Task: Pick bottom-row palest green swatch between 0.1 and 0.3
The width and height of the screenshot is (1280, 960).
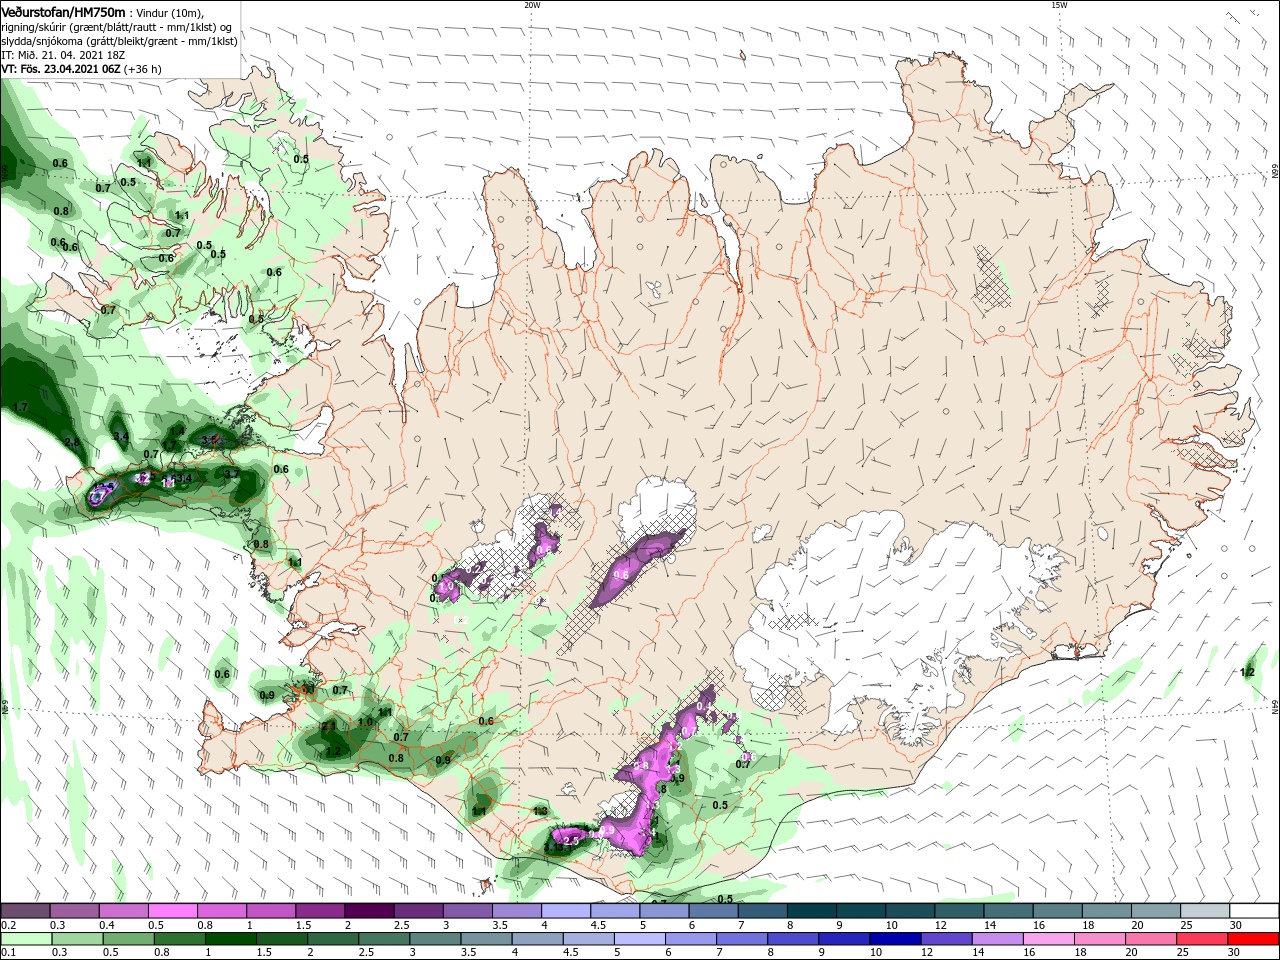Action: 25,939
